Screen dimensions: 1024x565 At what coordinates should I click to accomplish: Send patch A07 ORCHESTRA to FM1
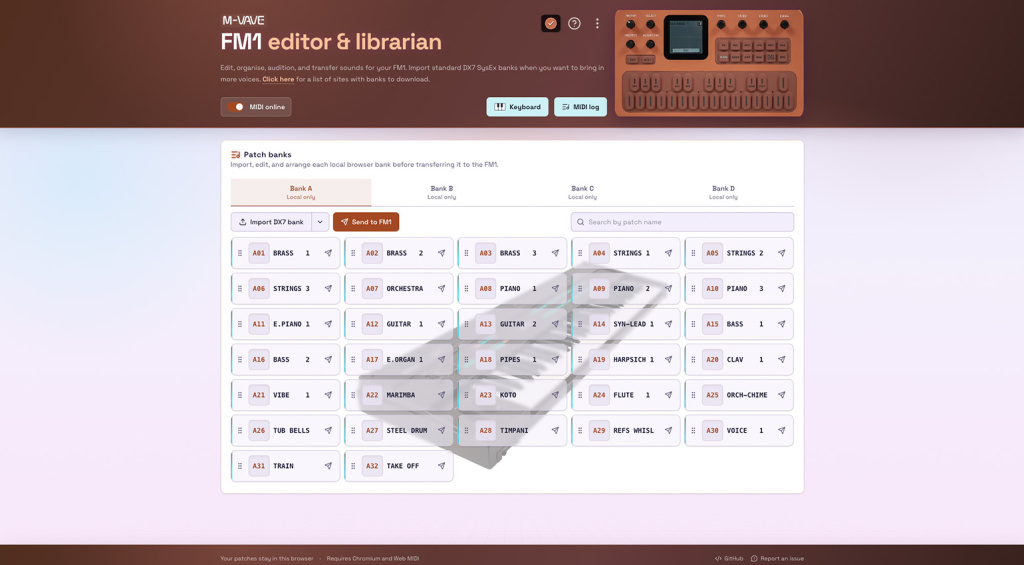point(441,288)
